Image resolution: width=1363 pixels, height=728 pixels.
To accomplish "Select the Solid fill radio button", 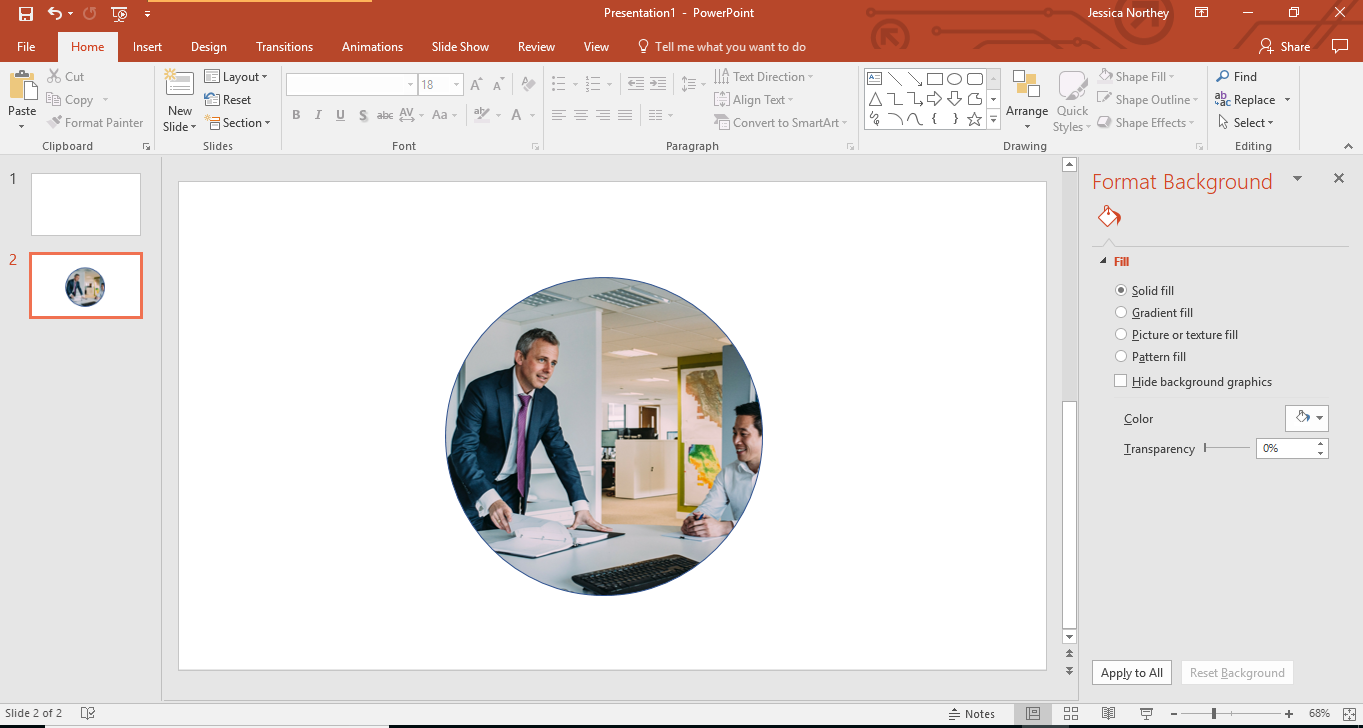I will [x=1121, y=290].
